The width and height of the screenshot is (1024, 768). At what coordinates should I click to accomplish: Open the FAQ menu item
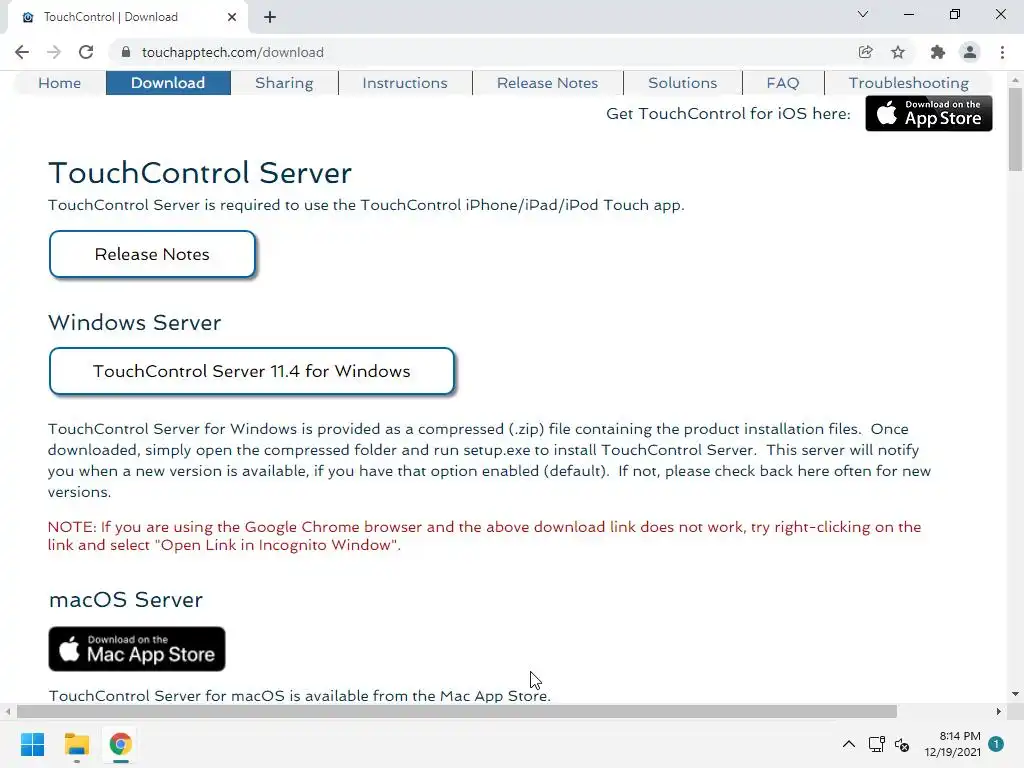(783, 83)
